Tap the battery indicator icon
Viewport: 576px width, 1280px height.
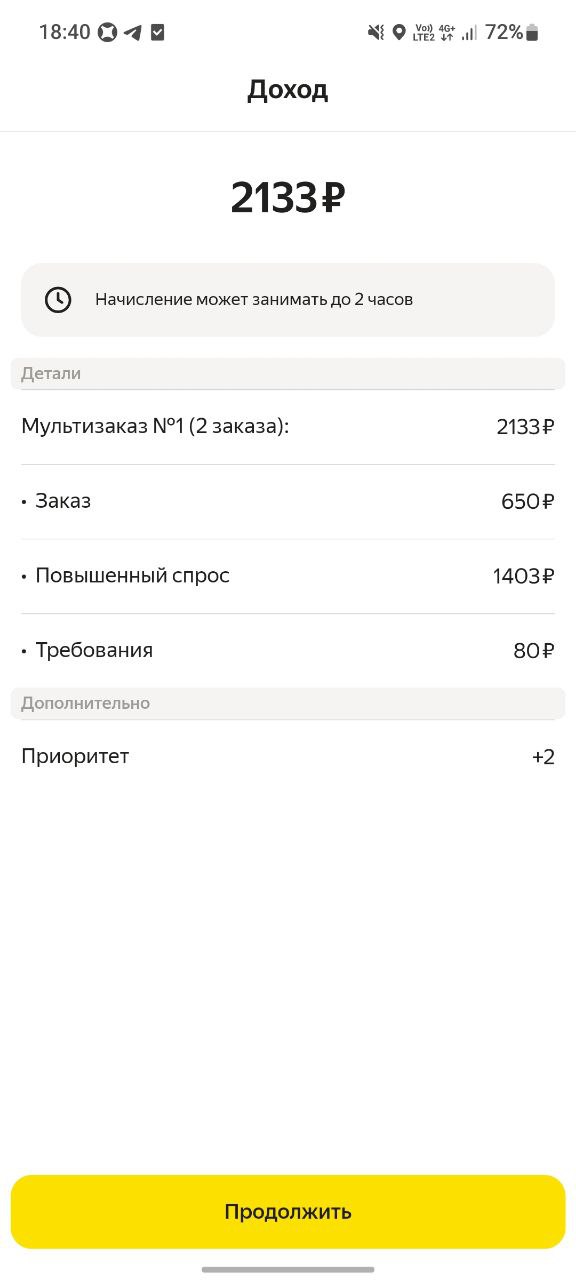532,32
